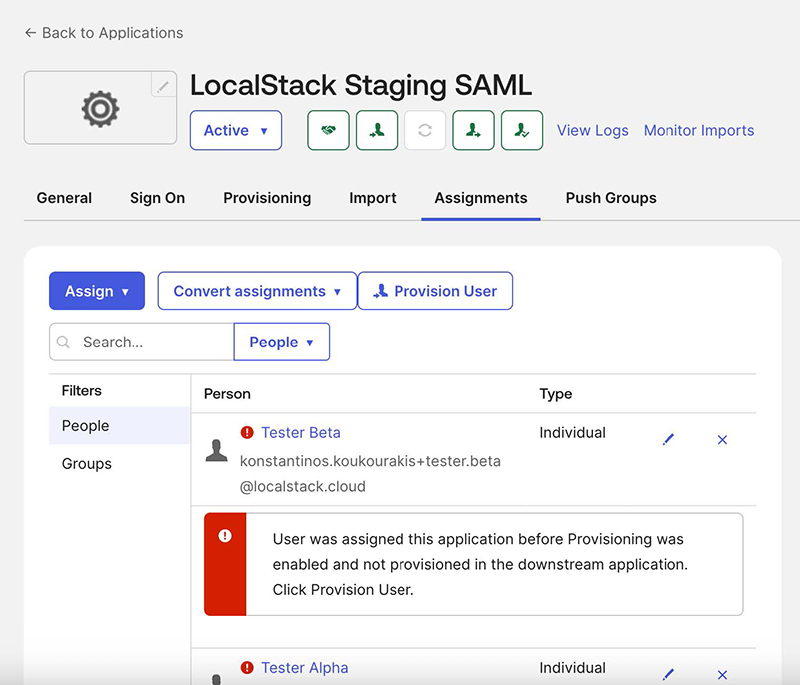This screenshot has width=800, height=685.
Task: Expand the Convert assignments dropdown
Action: pos(256,291)
